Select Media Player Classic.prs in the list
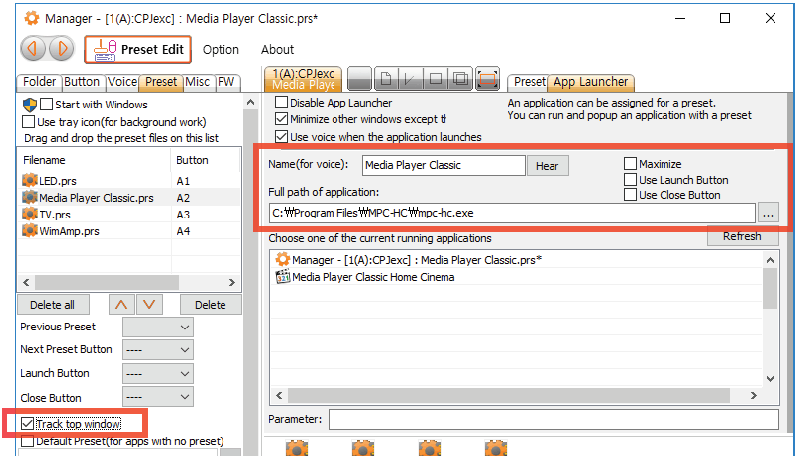 click(x=128, y=198)
